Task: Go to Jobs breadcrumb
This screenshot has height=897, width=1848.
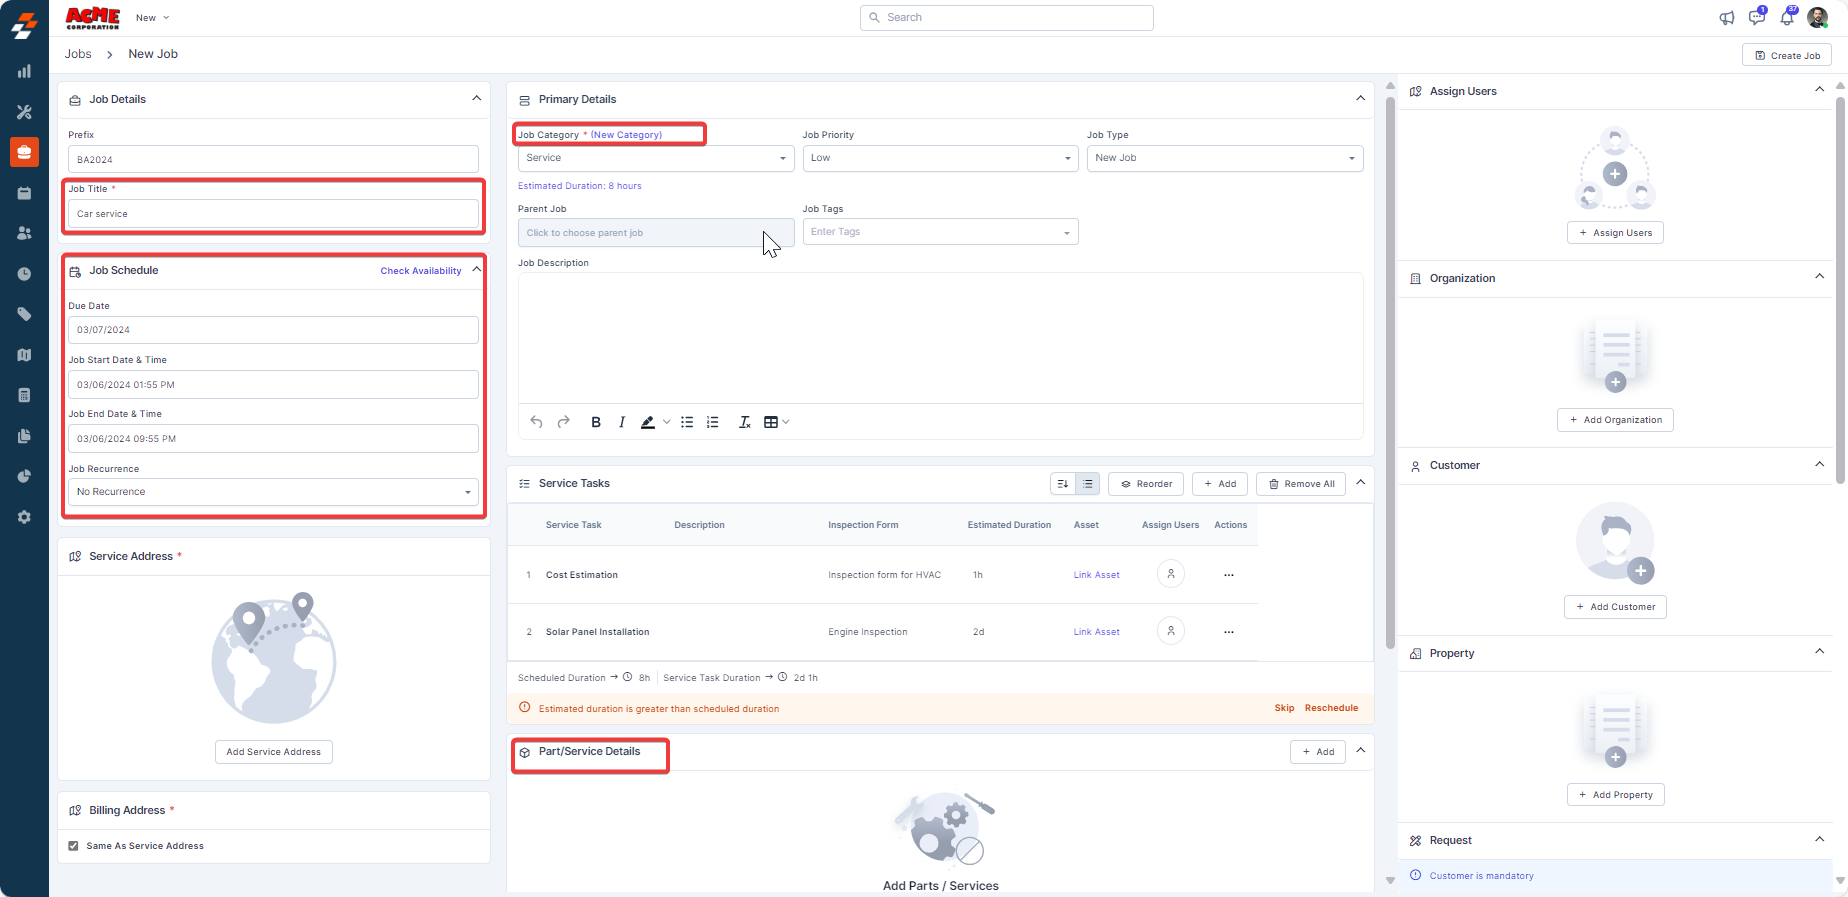Action: (78, 54)
